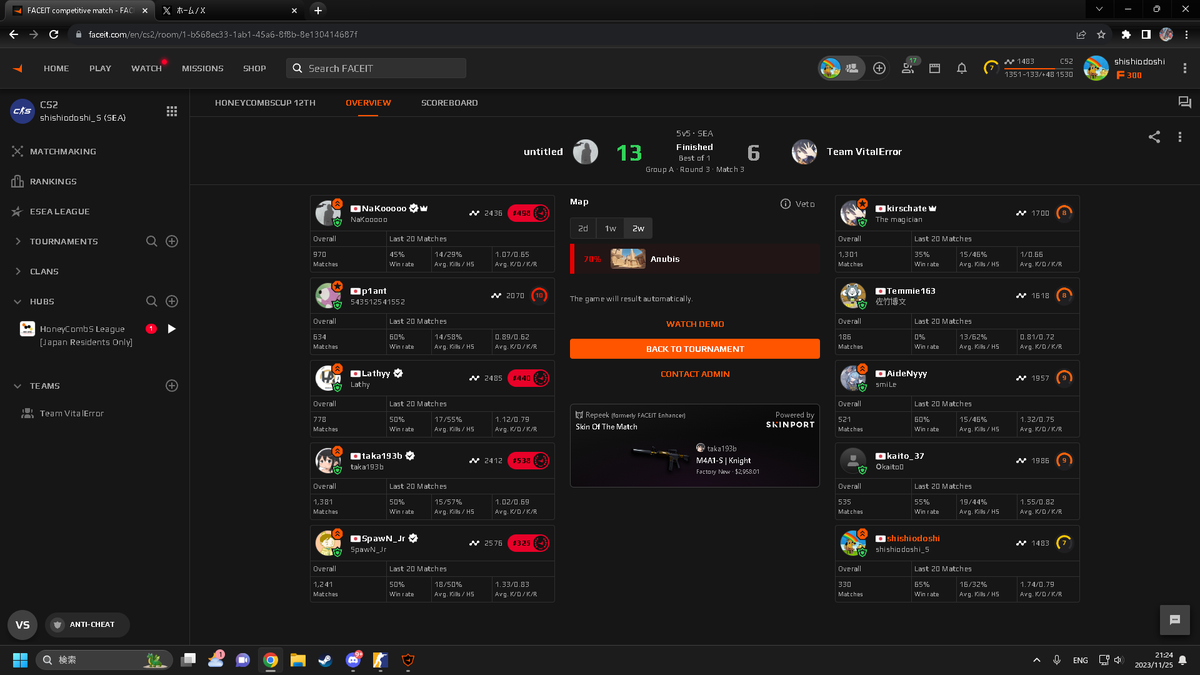Click CONTACT ADMIN link

695,374
